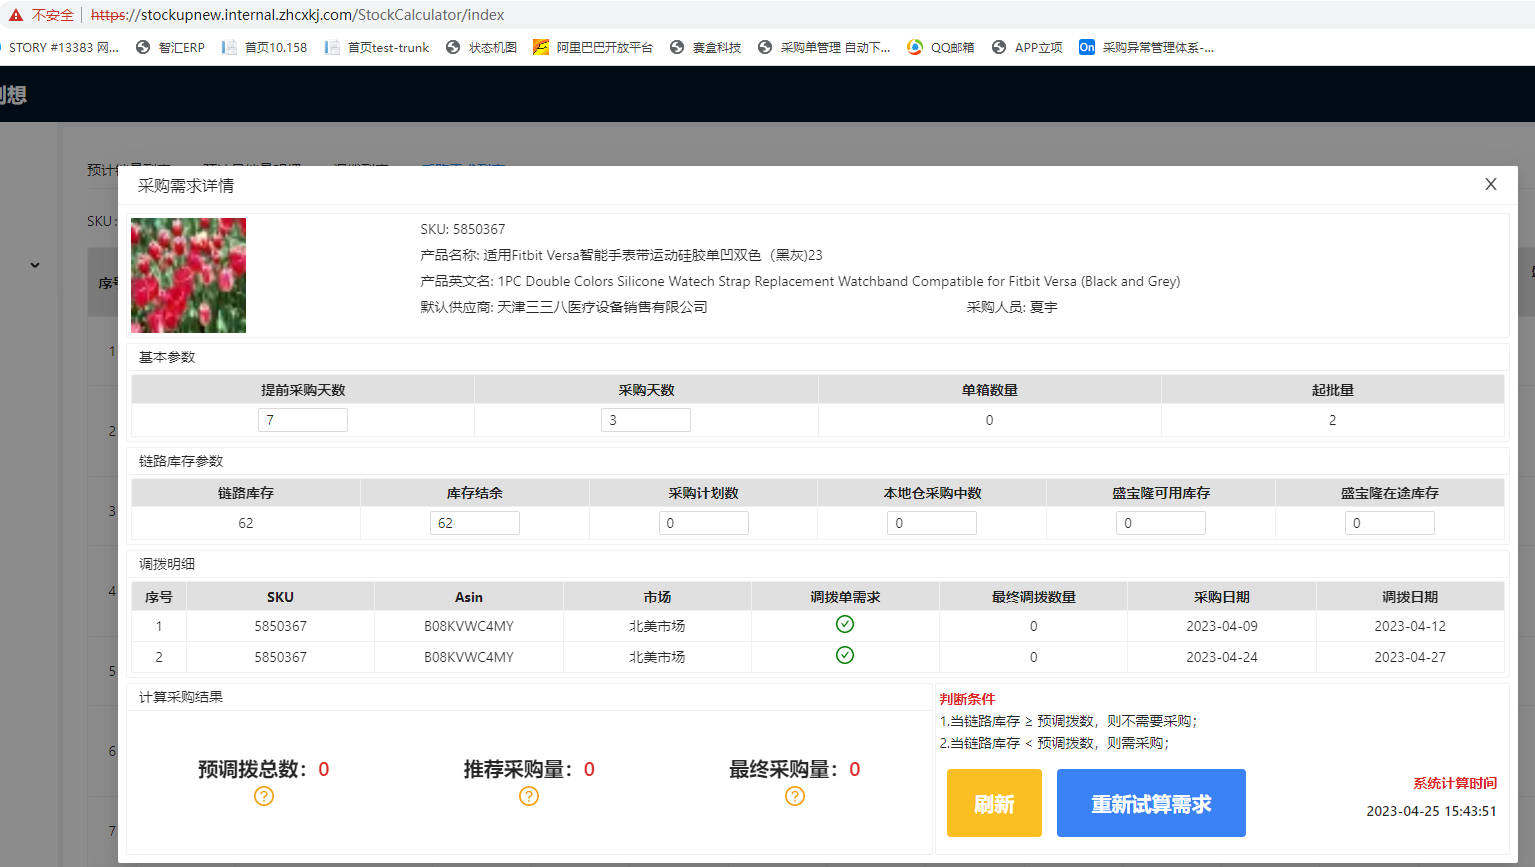Open the 首页10.158 bookmark

point(264,47)
